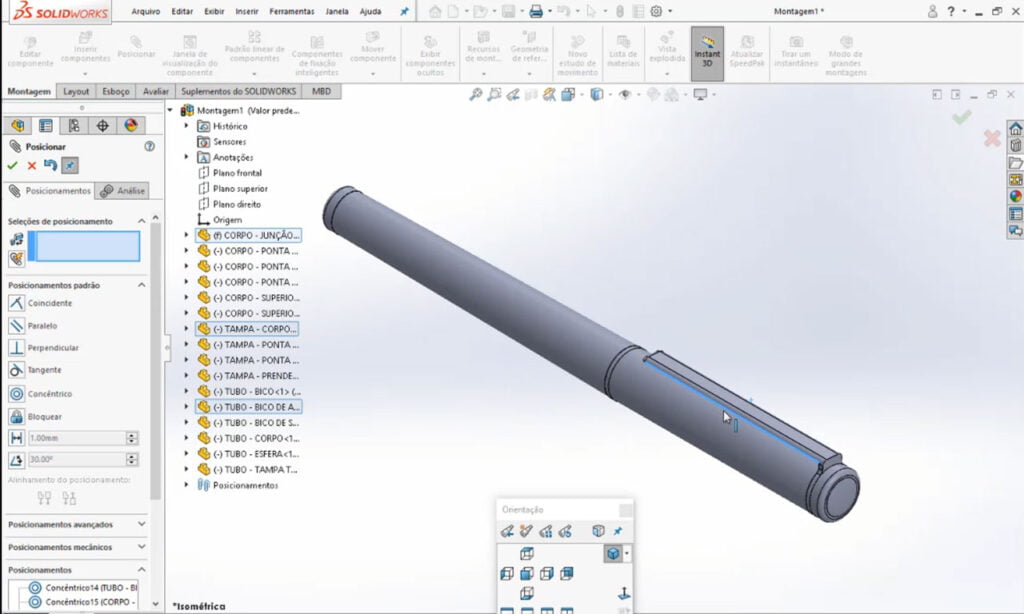The width and height of the screenshot is (1024, 614).
Task: Pin the Orientação popup
Action: point(618,531)
